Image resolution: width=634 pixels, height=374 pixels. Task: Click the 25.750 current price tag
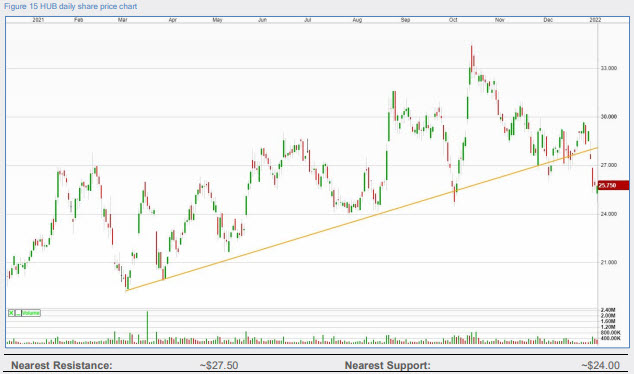point(613,185)
